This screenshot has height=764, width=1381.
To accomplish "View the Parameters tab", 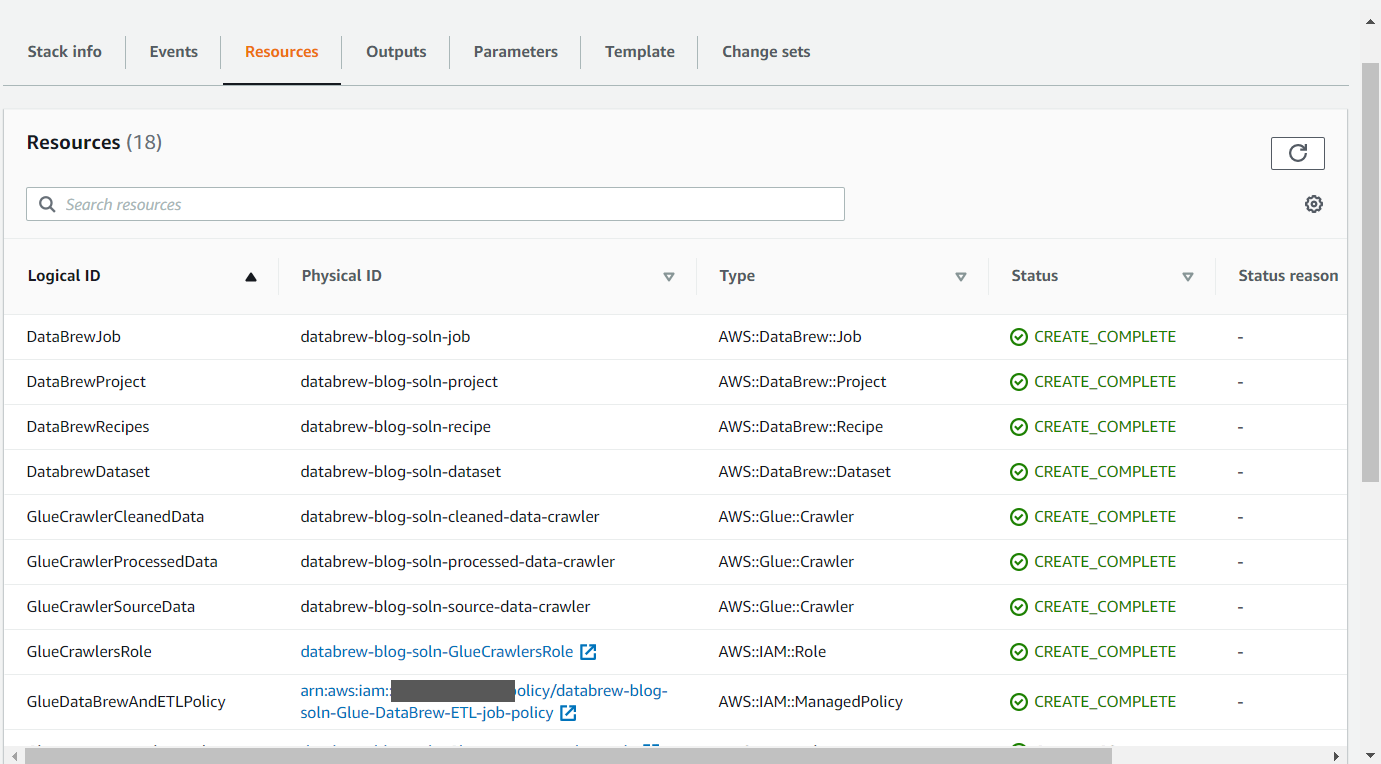I will pos(516,52).
